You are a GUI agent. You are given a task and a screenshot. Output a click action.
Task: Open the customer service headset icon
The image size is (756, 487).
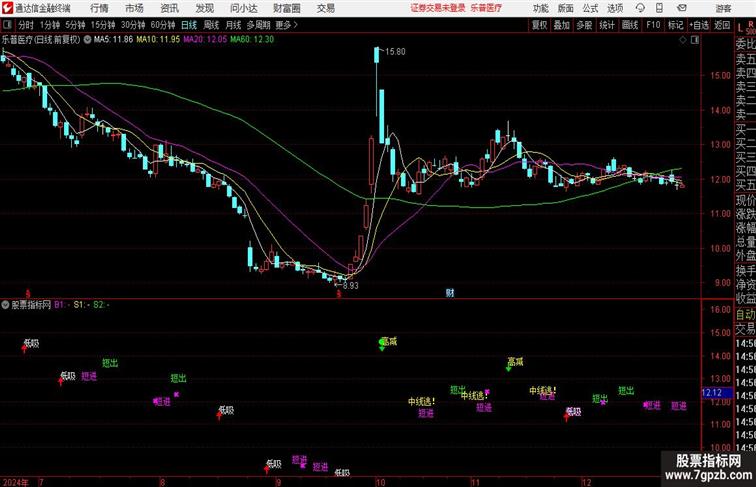(x=640, y=8)
